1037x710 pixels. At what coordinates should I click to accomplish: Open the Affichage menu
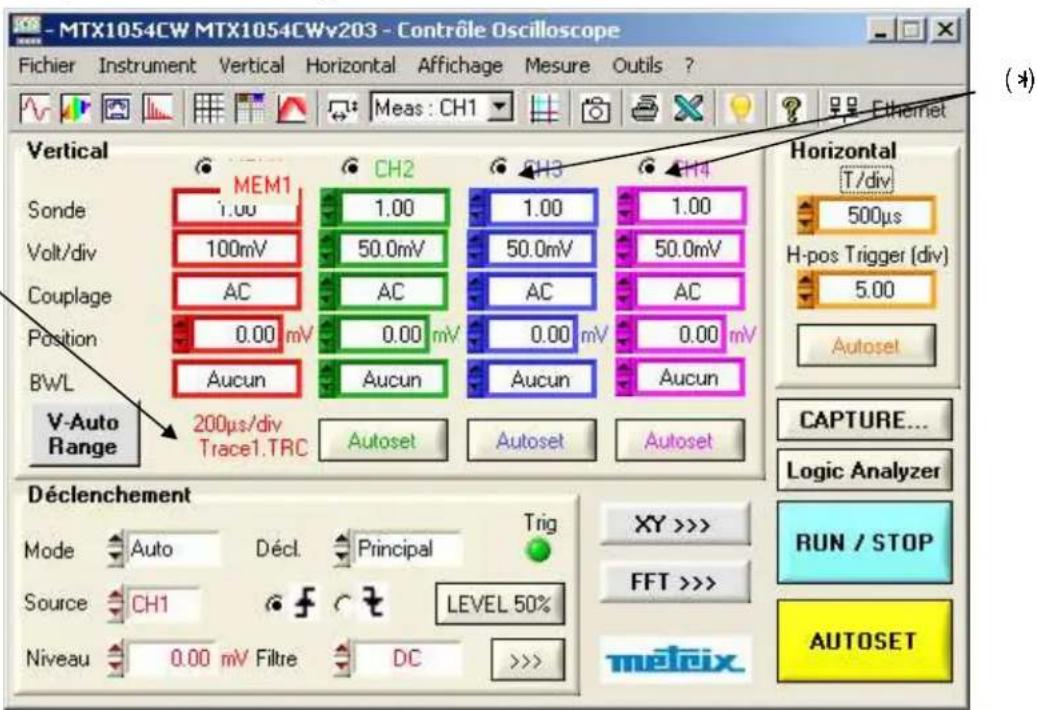pos(460,66)
